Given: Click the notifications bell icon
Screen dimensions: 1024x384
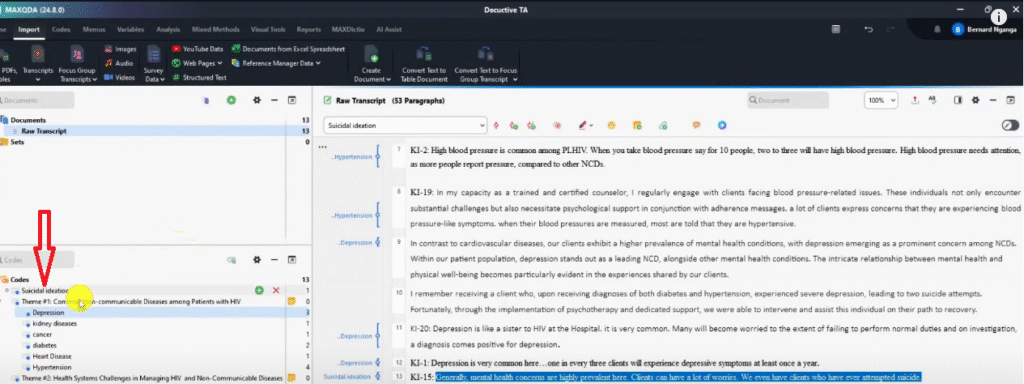Looking at the screenshot, I should [937, 29].
